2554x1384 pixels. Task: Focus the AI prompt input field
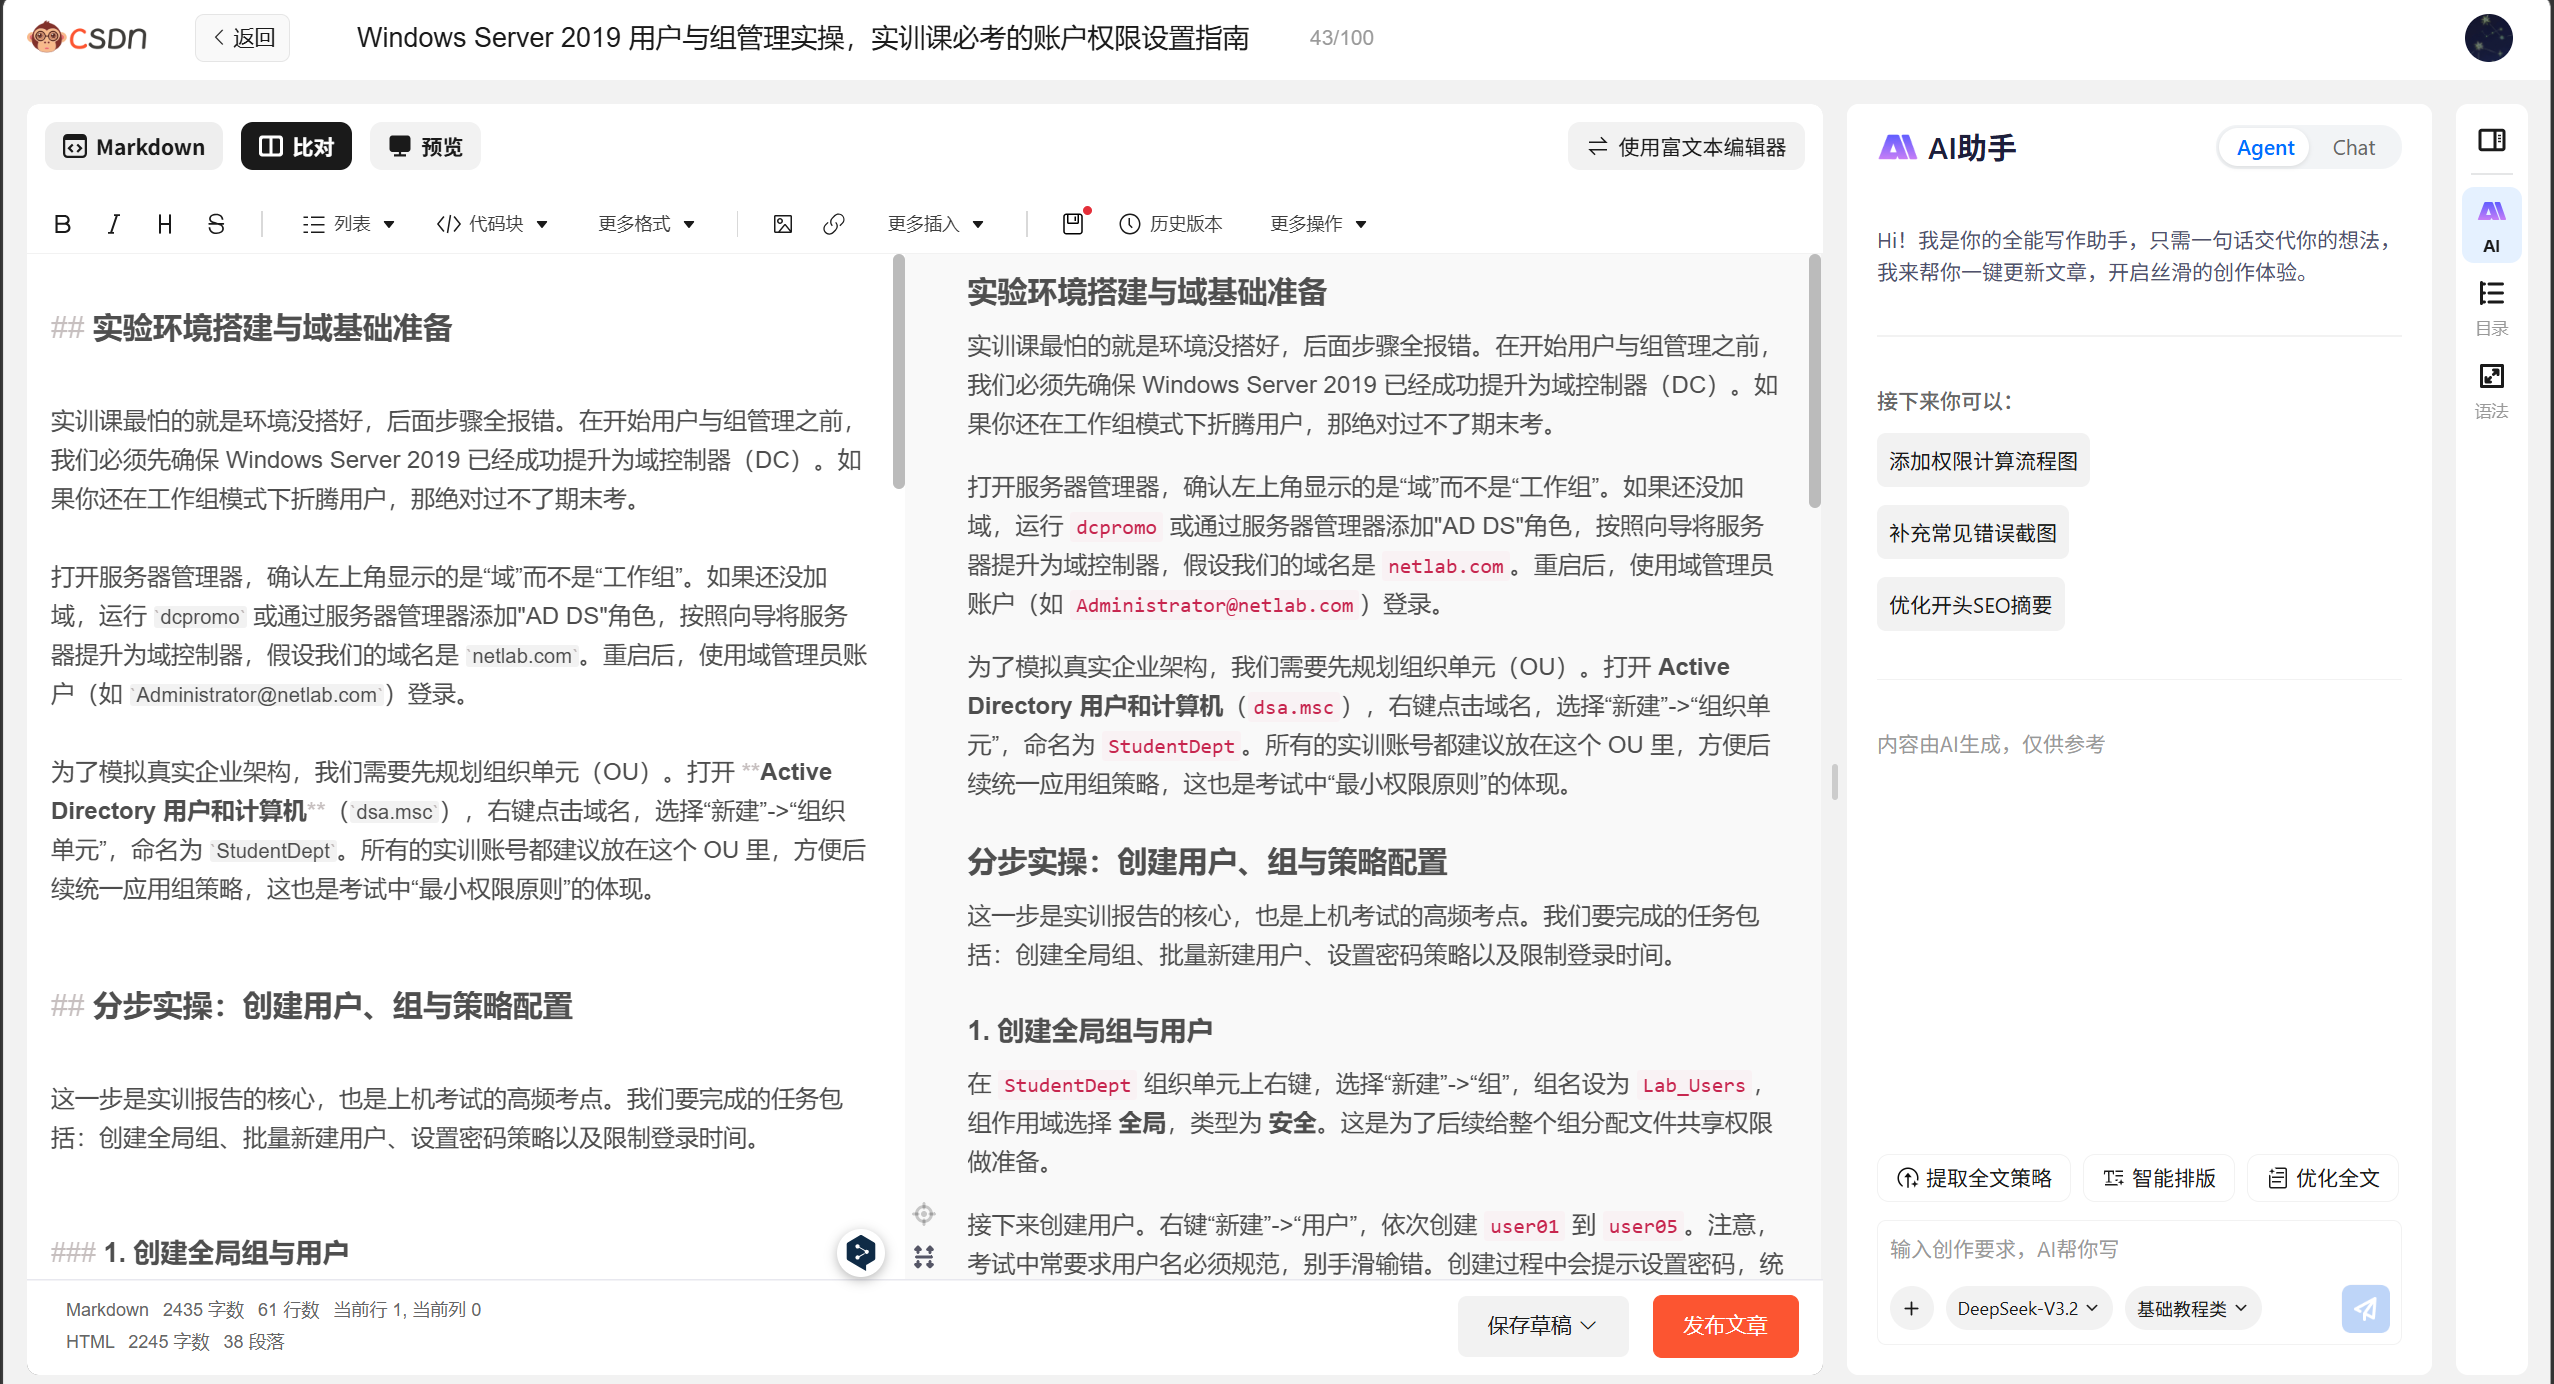2138,1249
